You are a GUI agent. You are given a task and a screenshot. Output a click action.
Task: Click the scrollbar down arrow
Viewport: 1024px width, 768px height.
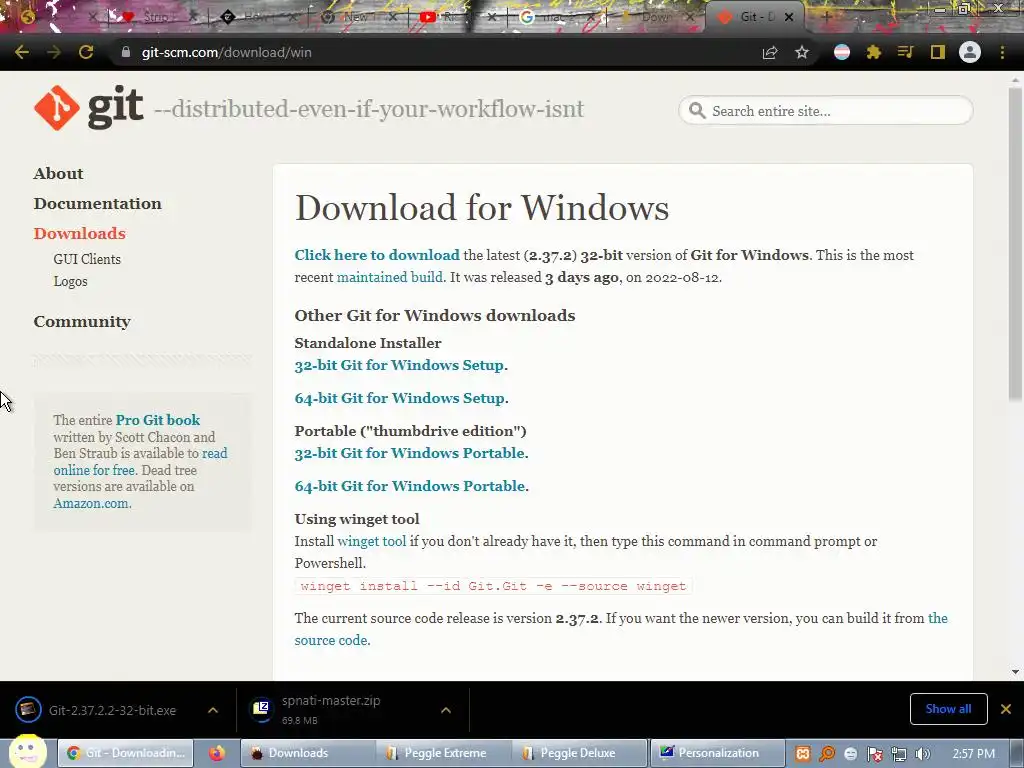pos(1015,671)
